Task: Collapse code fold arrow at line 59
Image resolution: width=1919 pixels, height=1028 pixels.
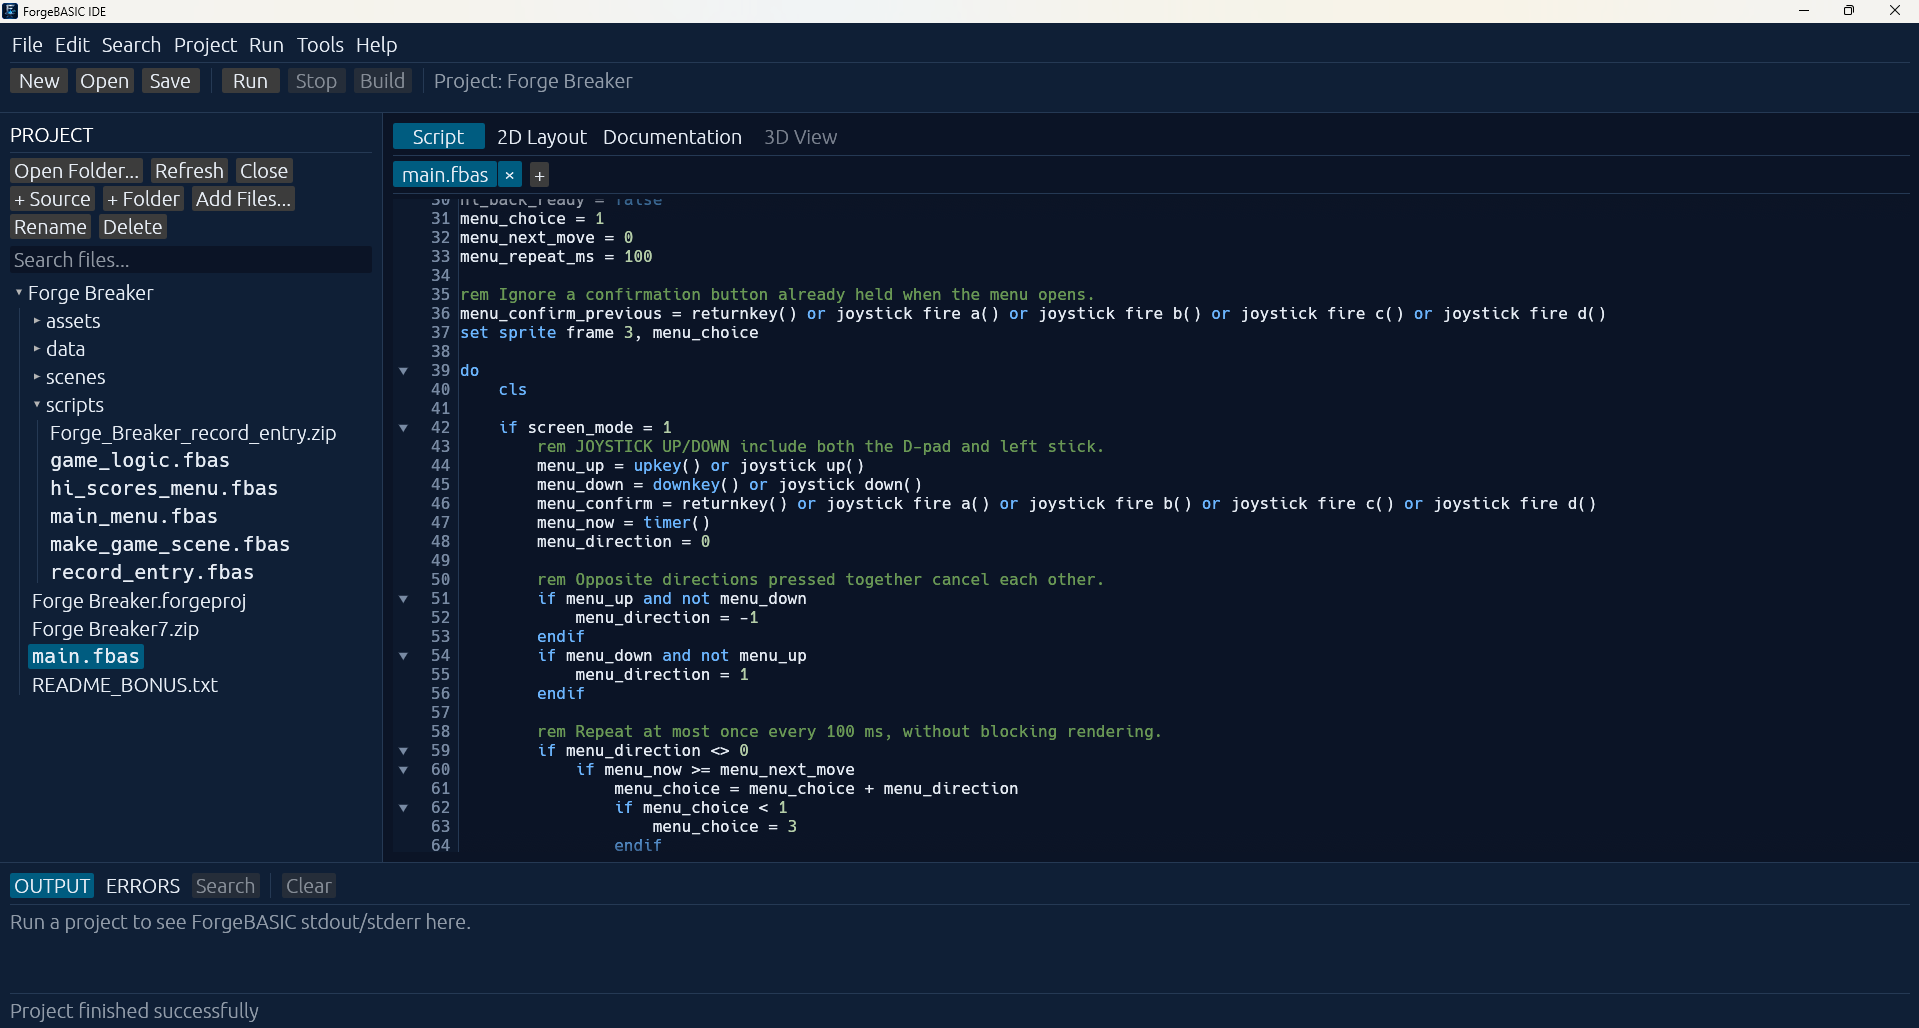Action: (x=403, y=751)
